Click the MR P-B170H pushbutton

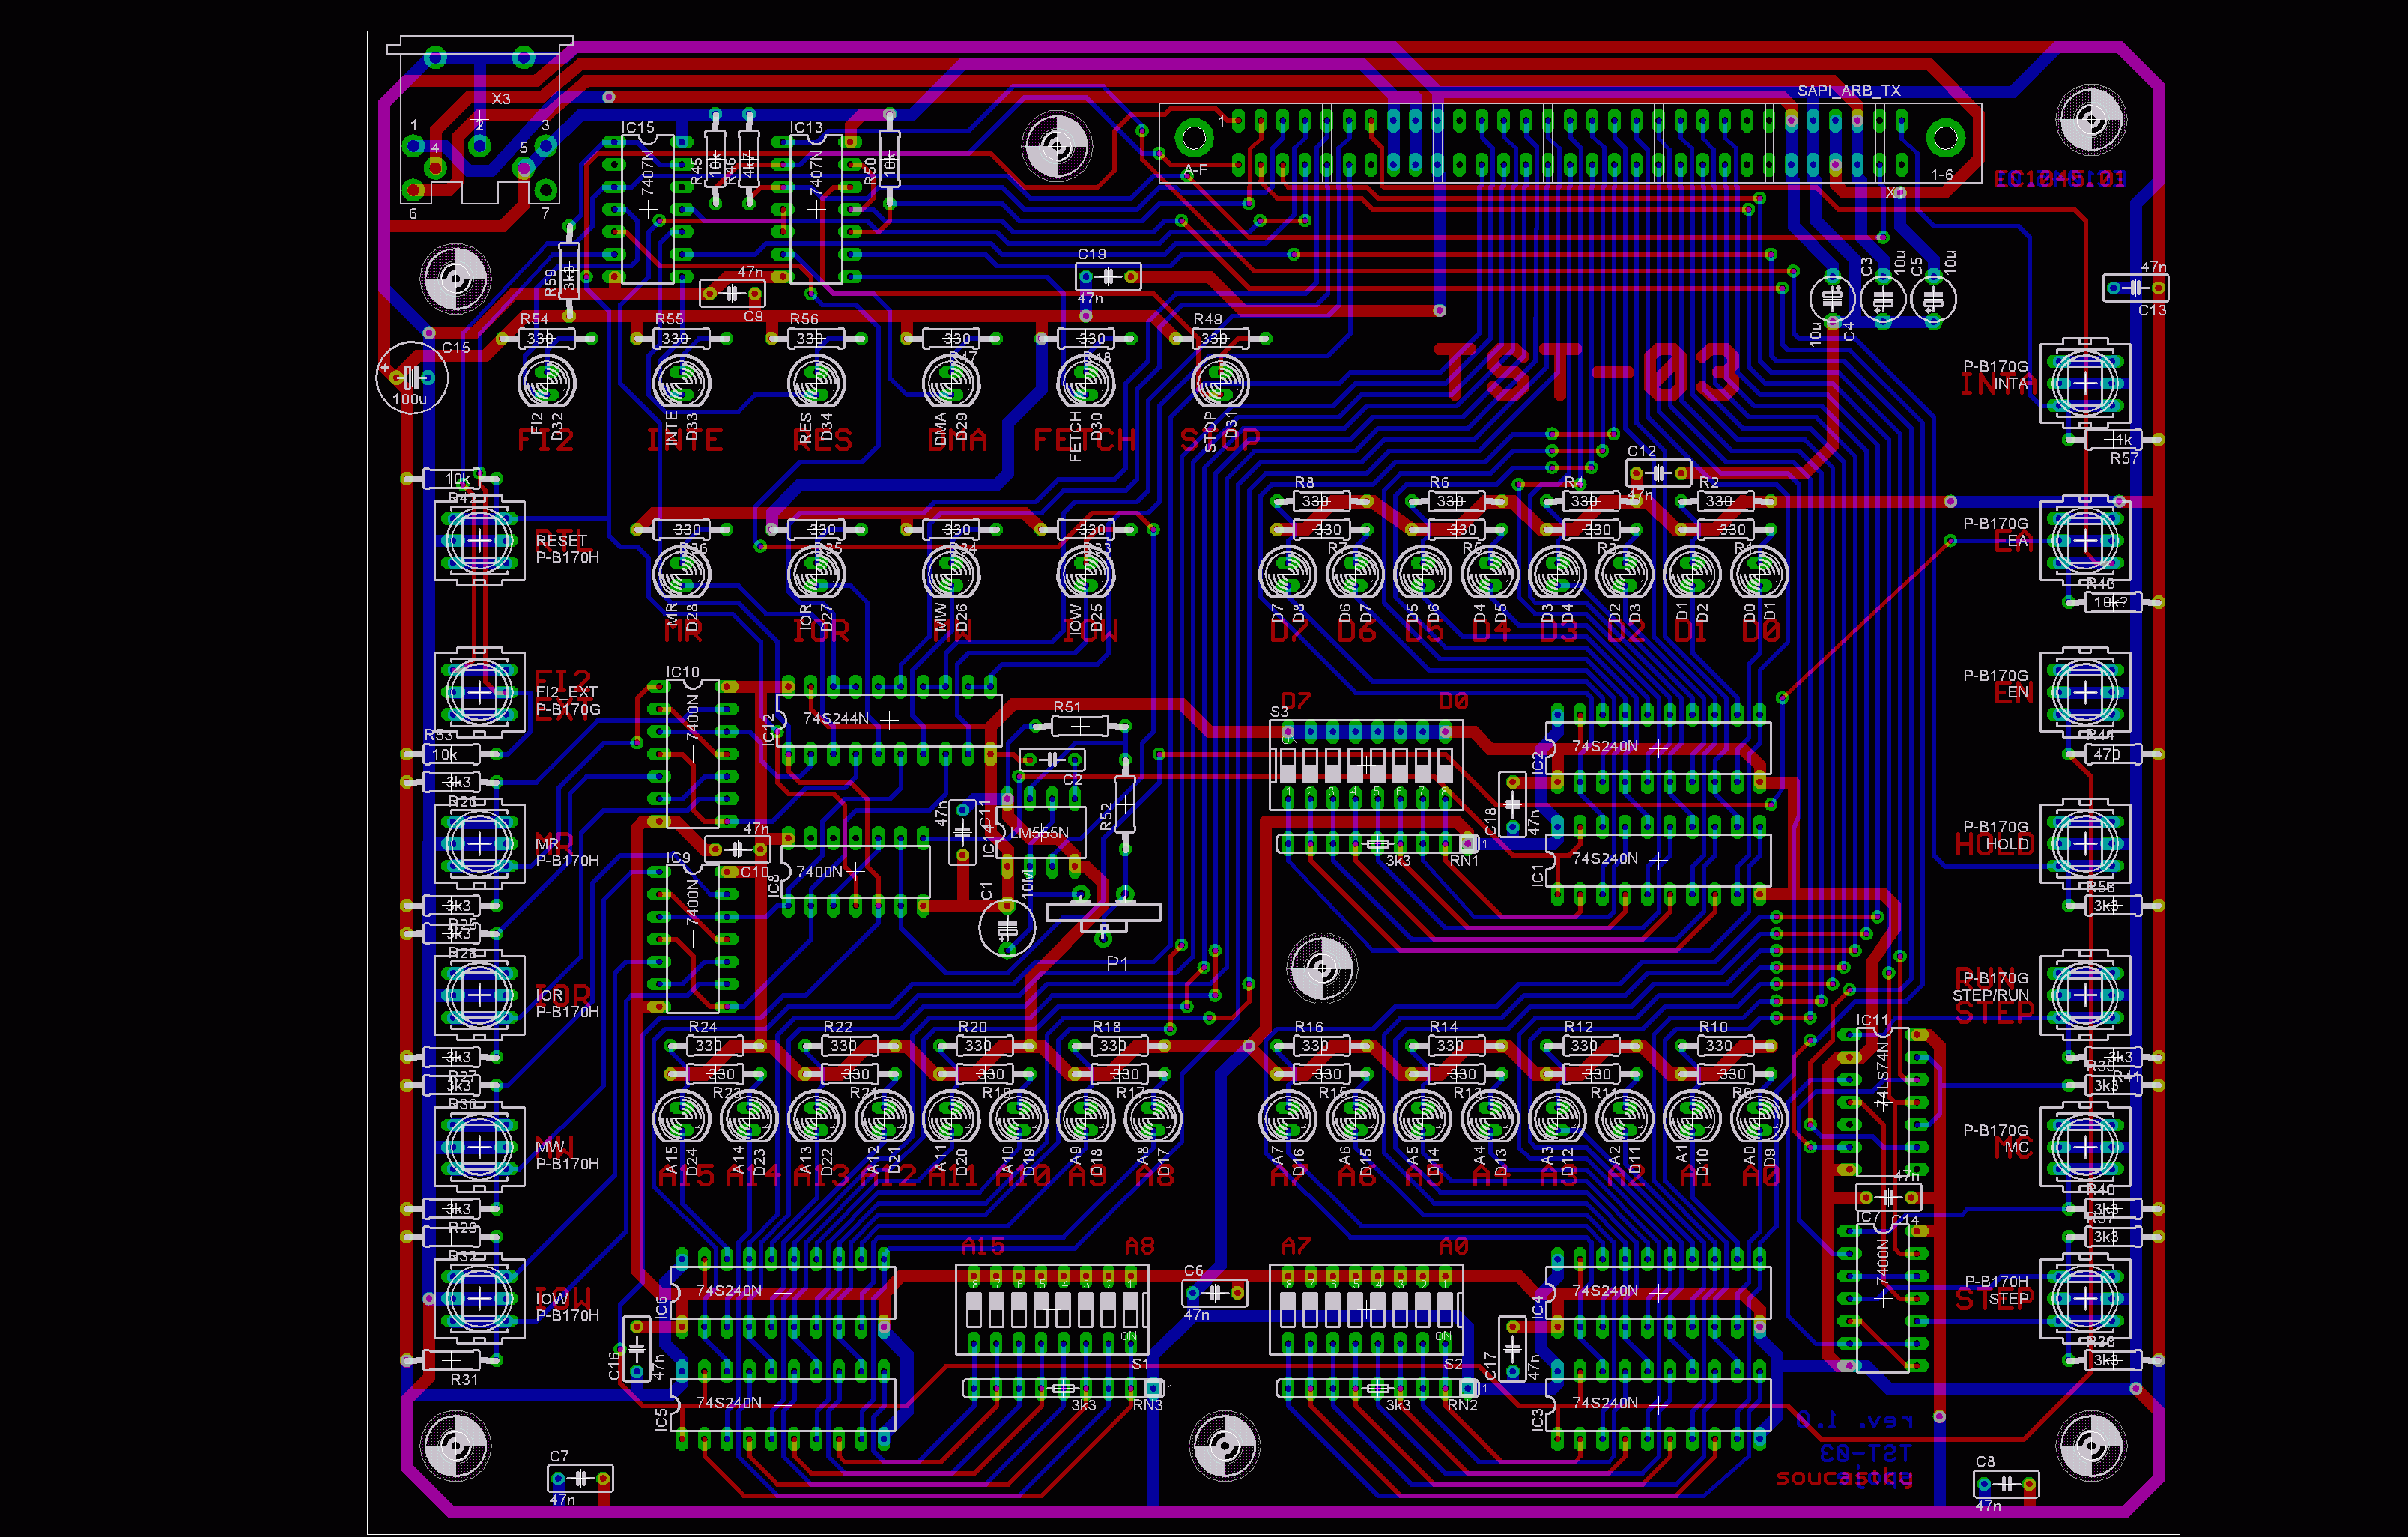[x=480, y=844]
